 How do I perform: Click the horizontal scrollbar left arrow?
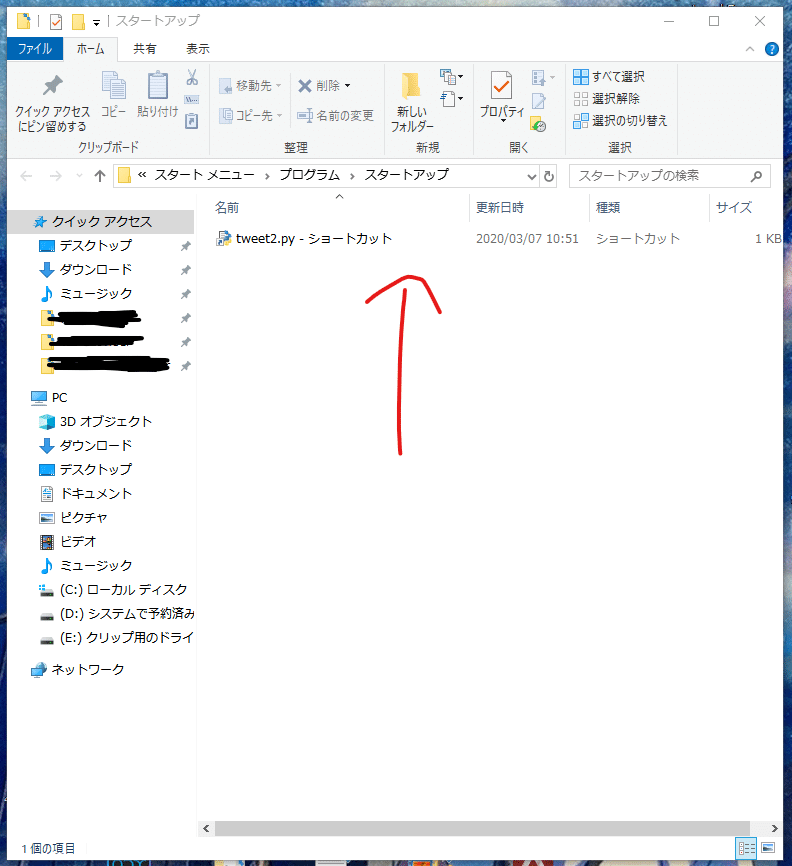coord(206,828)
